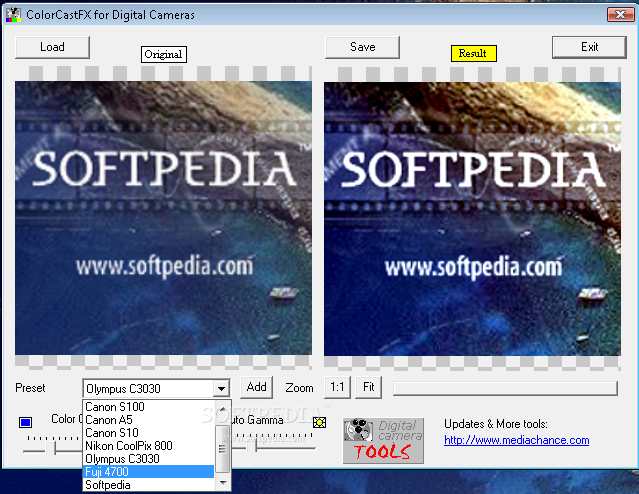This screenshot has height=494, width=639.
Task: Exit the application via Exit button
Action: point(589,47)
